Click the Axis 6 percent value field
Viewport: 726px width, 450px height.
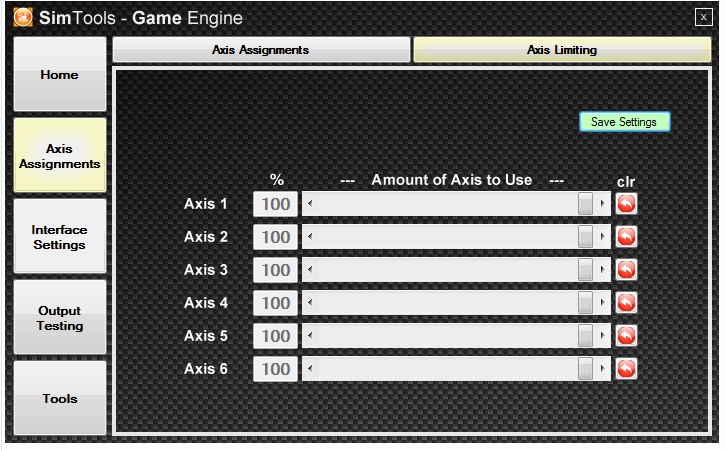275,369
